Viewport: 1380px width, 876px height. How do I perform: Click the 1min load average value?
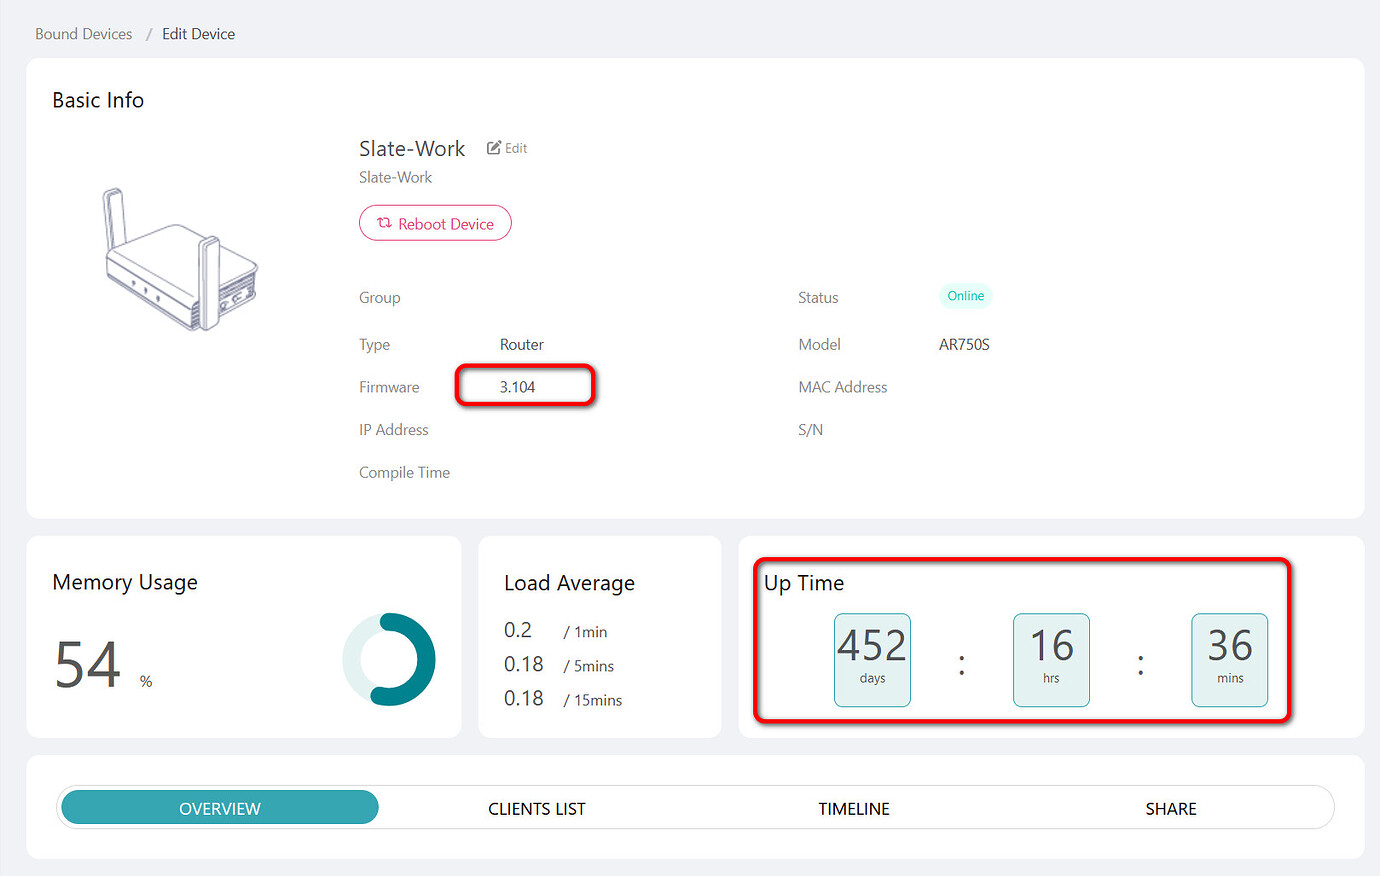[518, 631]
